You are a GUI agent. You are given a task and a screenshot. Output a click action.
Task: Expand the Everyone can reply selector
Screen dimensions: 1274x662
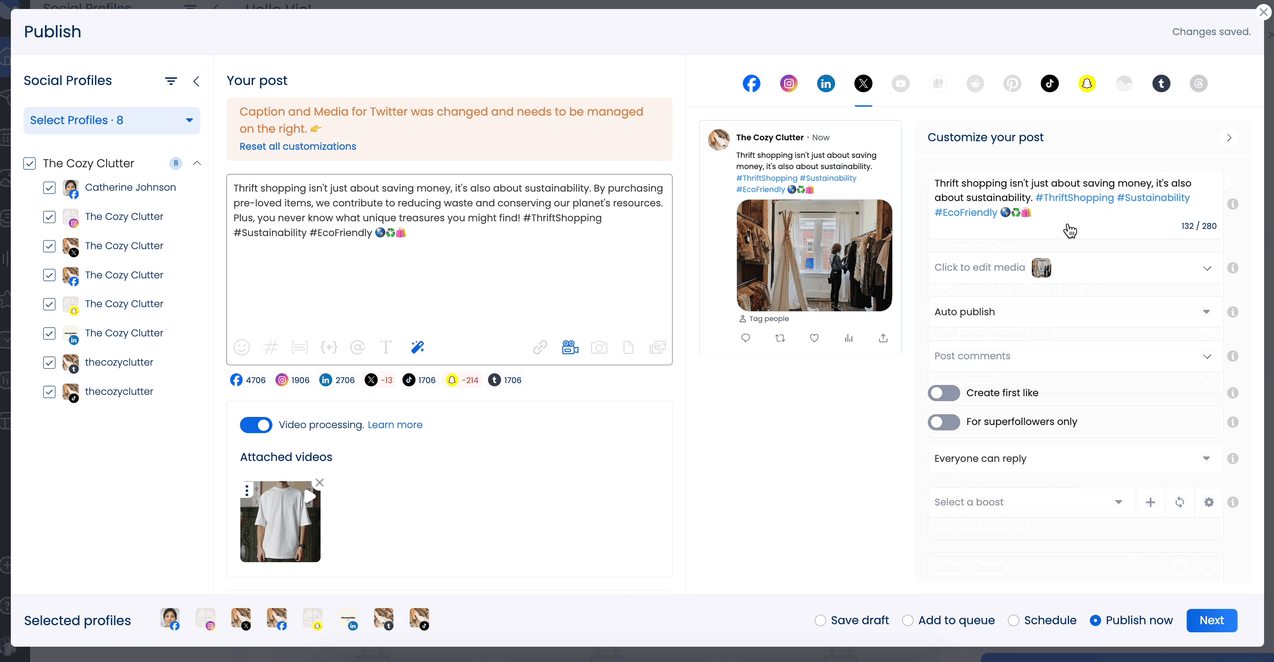[x=1074, y=458]
